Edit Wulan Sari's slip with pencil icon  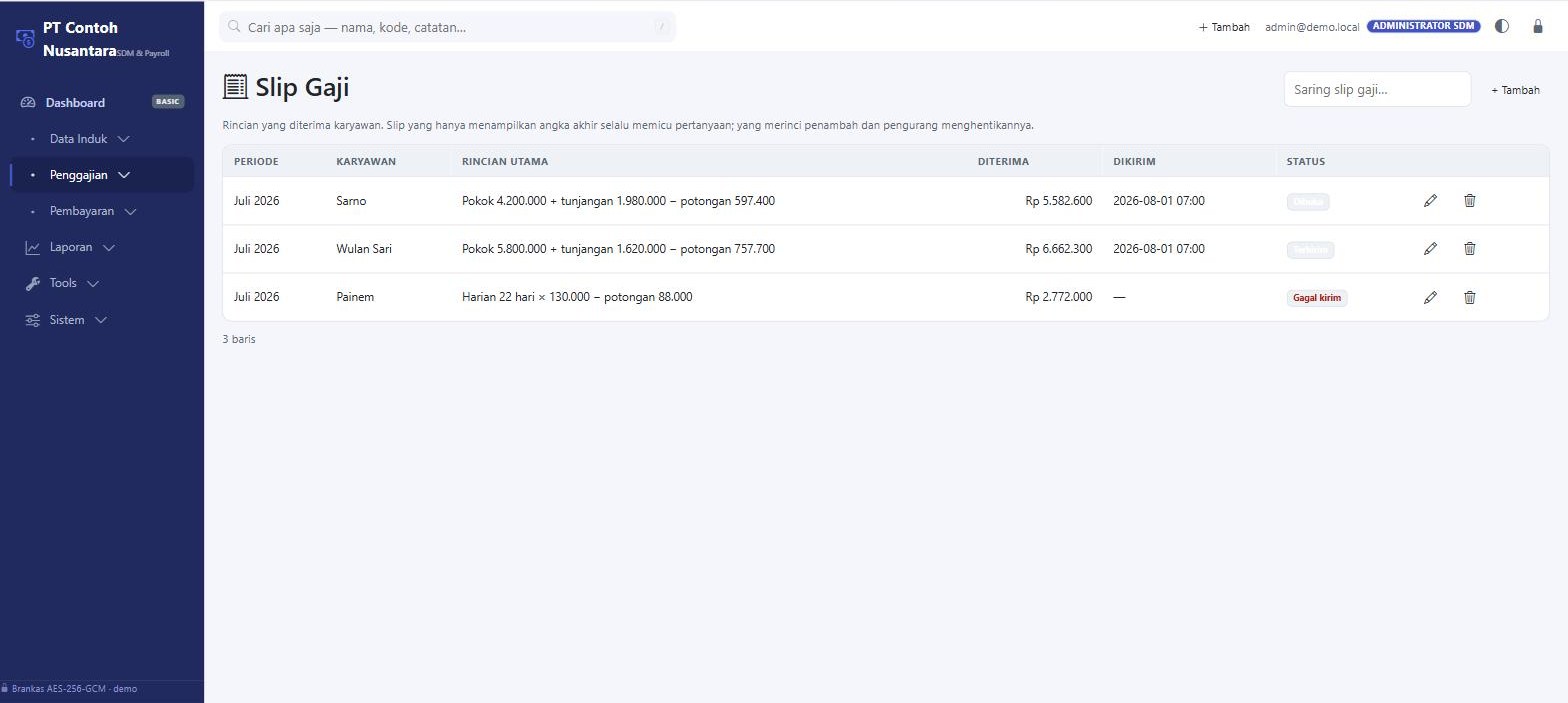pyautogui.click(x=1430, y=249)
